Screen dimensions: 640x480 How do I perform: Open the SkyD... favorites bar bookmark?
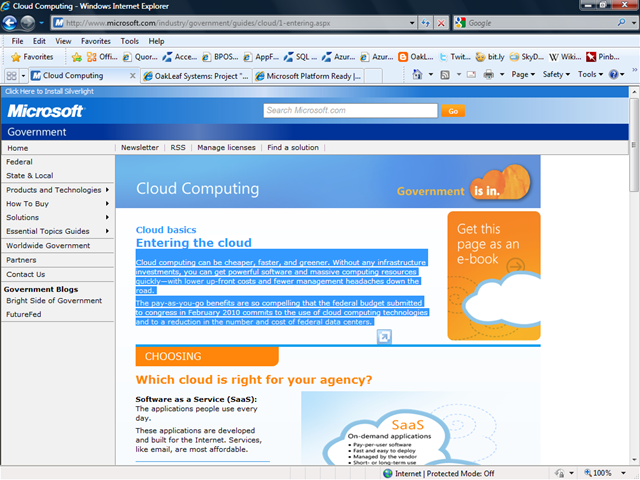point(527,57)
